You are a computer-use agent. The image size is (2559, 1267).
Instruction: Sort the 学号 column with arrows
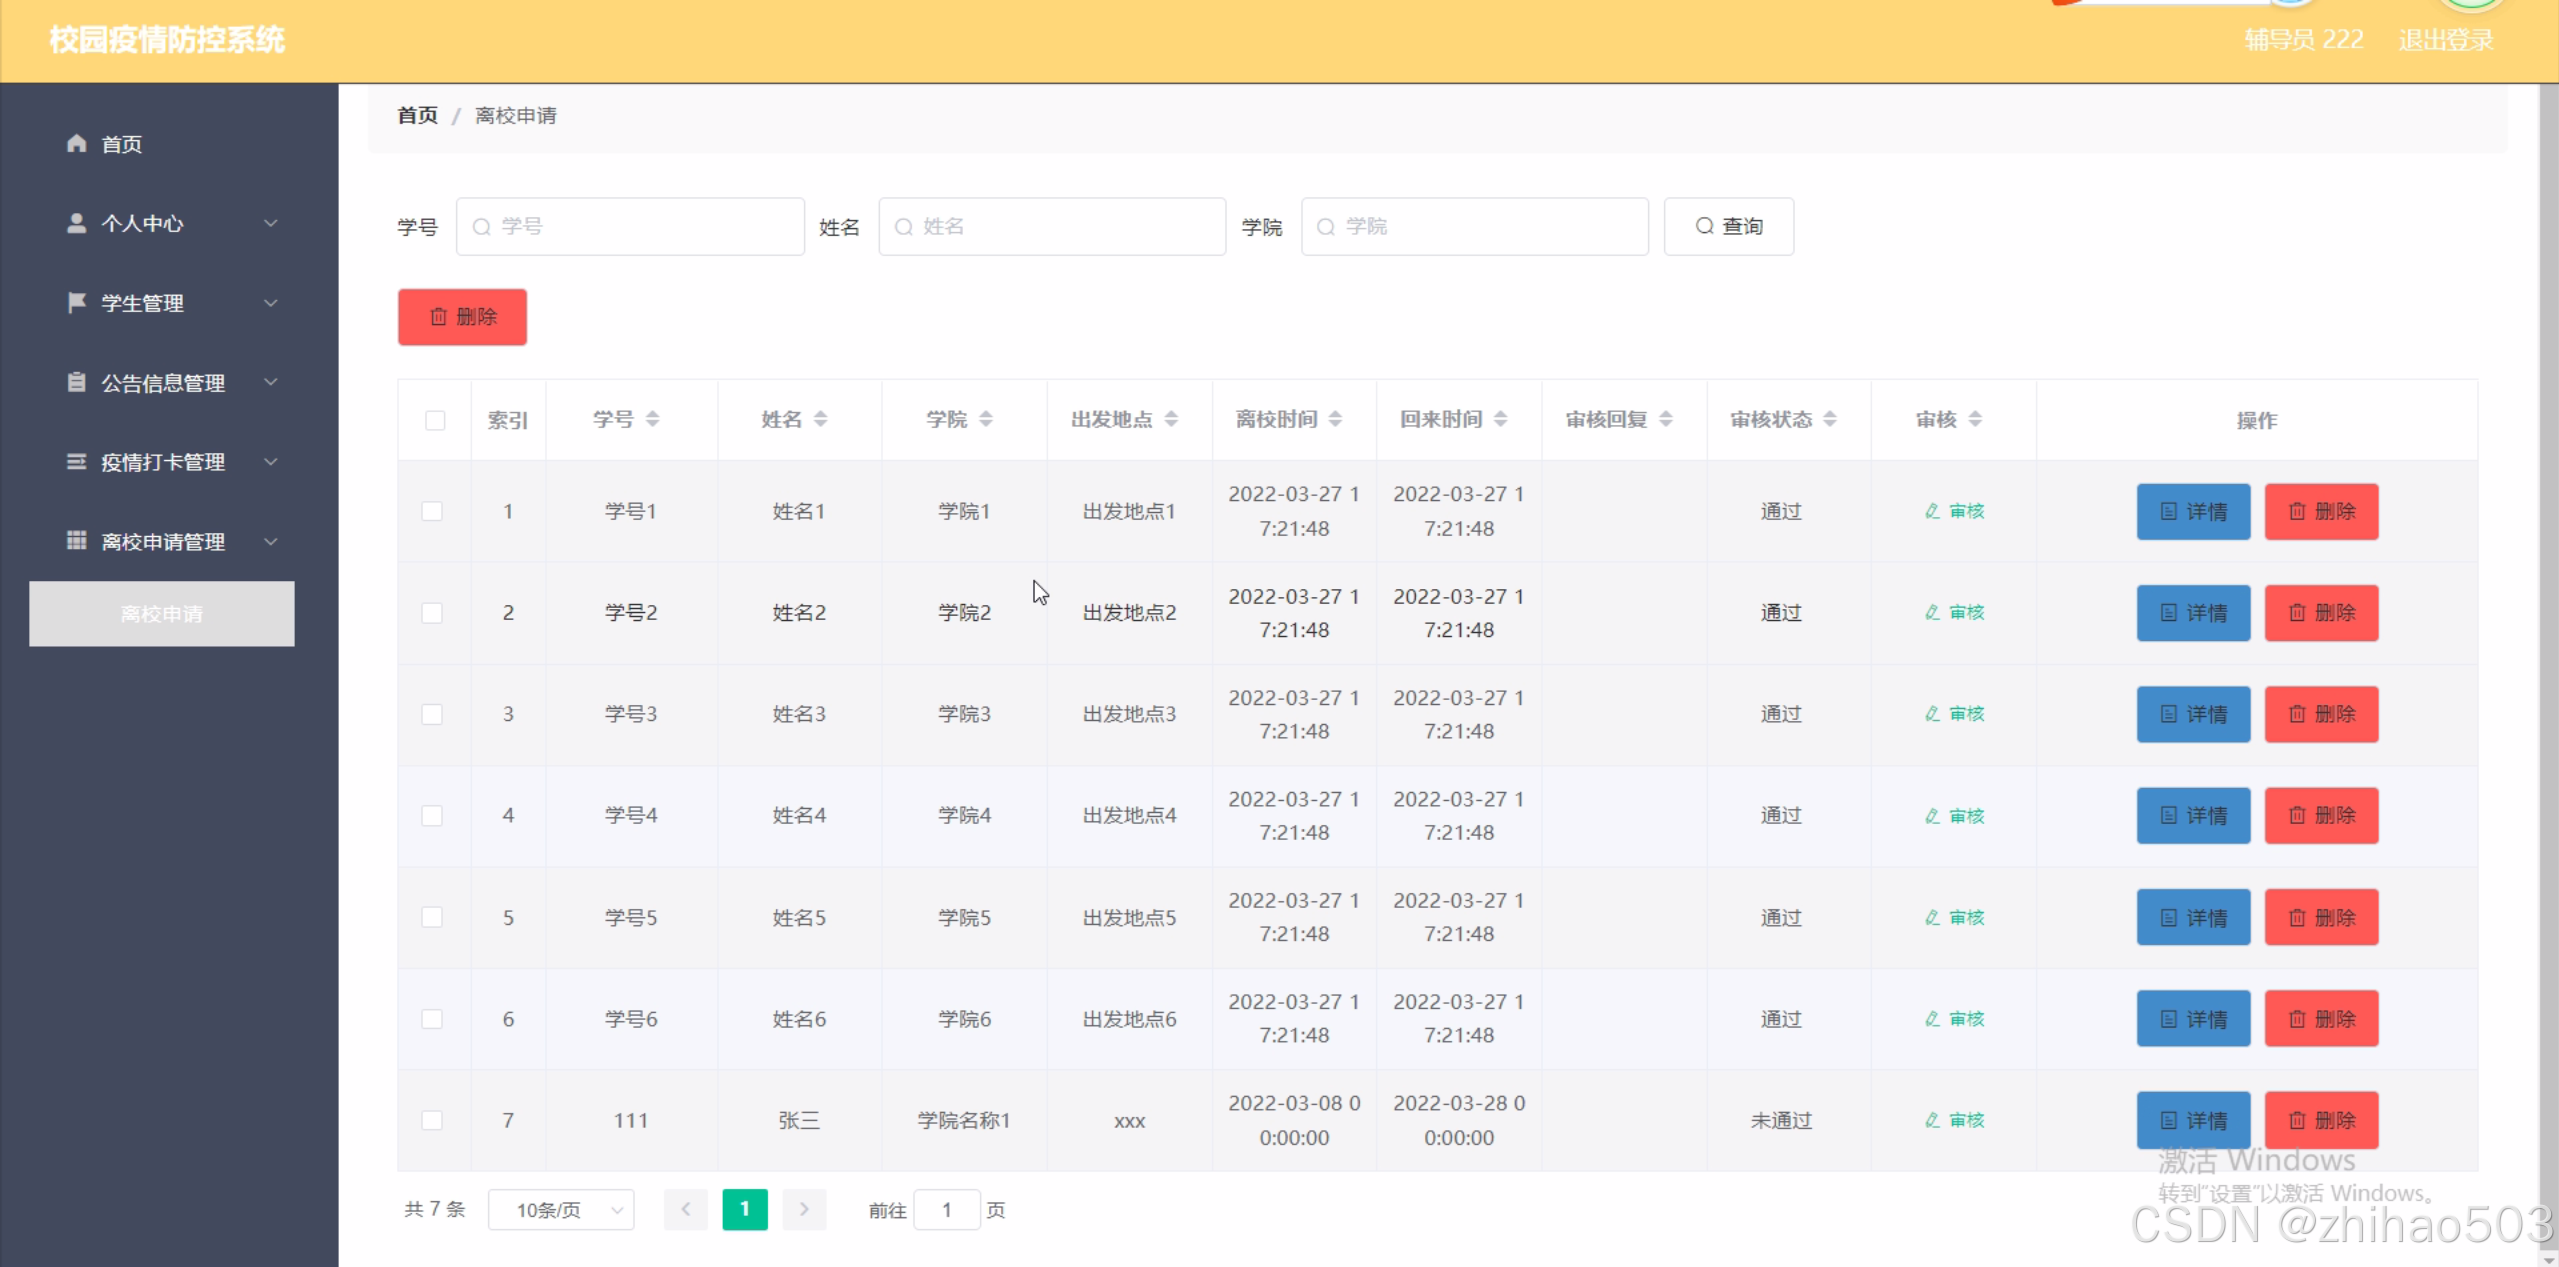[x=652, y=419]
